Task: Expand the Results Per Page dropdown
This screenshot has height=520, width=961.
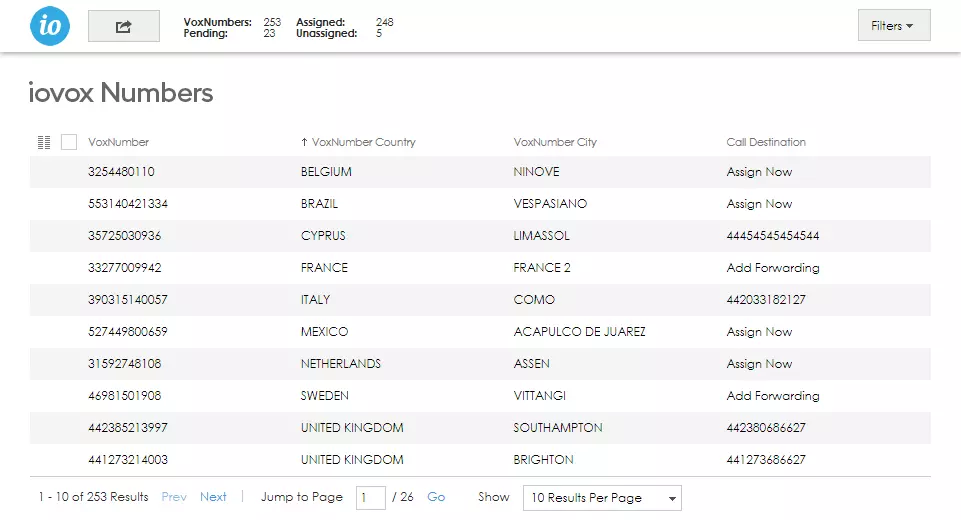Action: click(601, 497)
